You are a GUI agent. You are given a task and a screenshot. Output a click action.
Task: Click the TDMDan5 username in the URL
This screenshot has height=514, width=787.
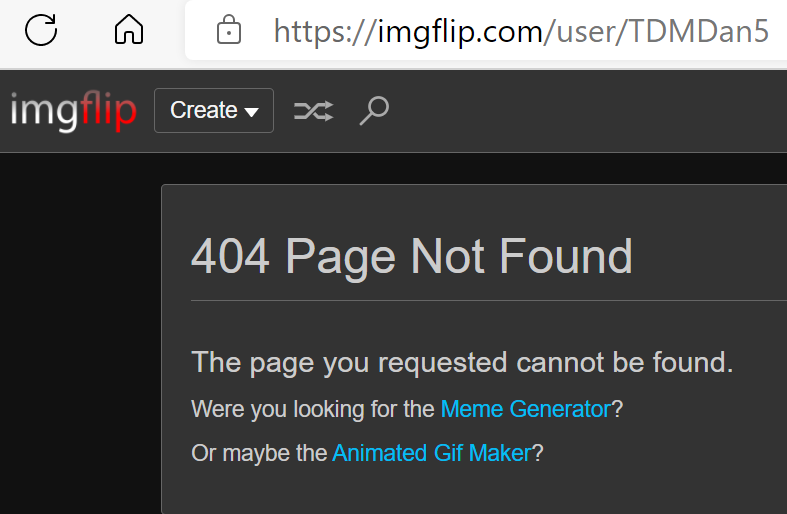pyautogui.click(x=698, y=31)
